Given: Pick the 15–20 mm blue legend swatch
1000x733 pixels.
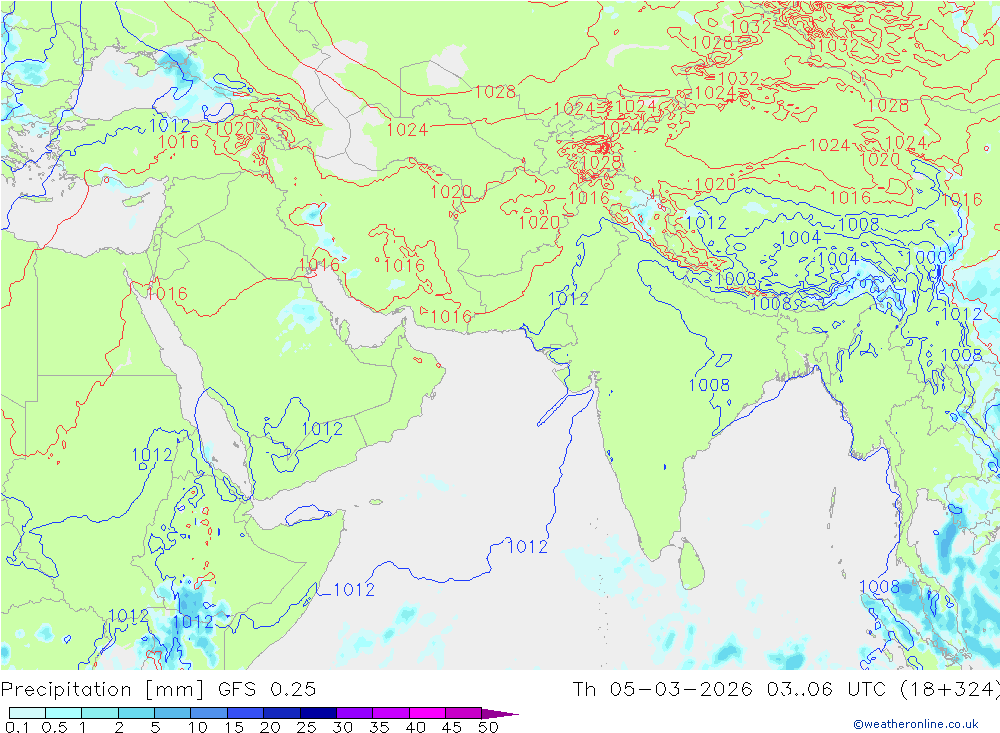Looking at the screenshot, I should pos(246,713).
